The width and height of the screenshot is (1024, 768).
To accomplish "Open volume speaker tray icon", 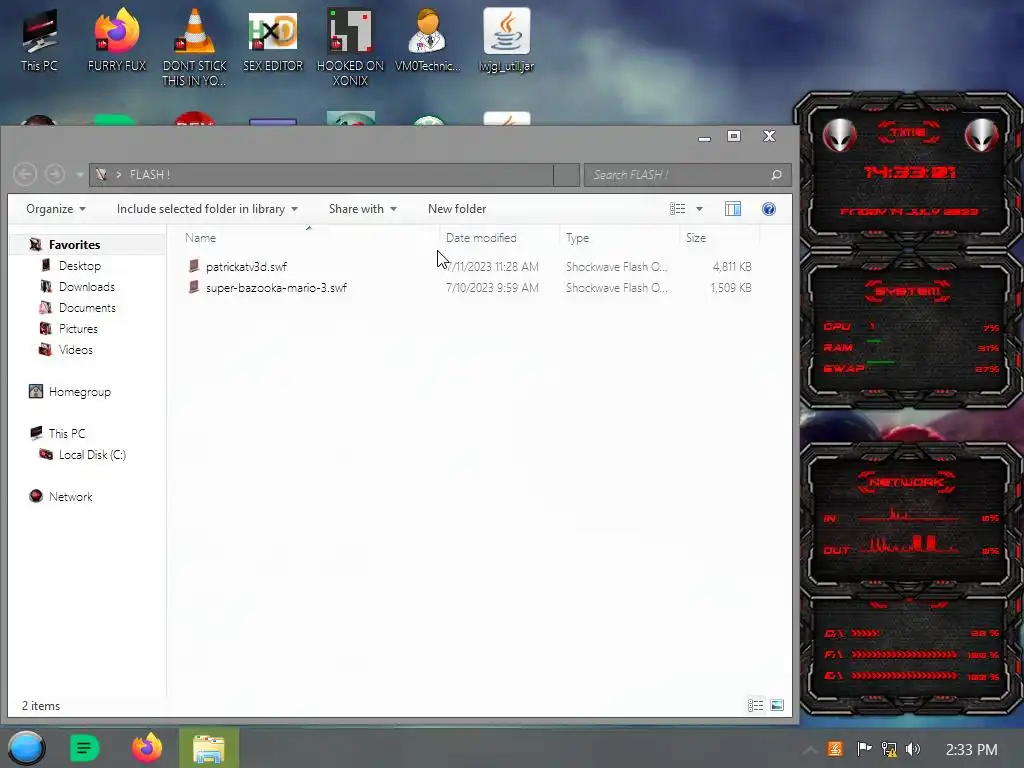I will [913, 749].
